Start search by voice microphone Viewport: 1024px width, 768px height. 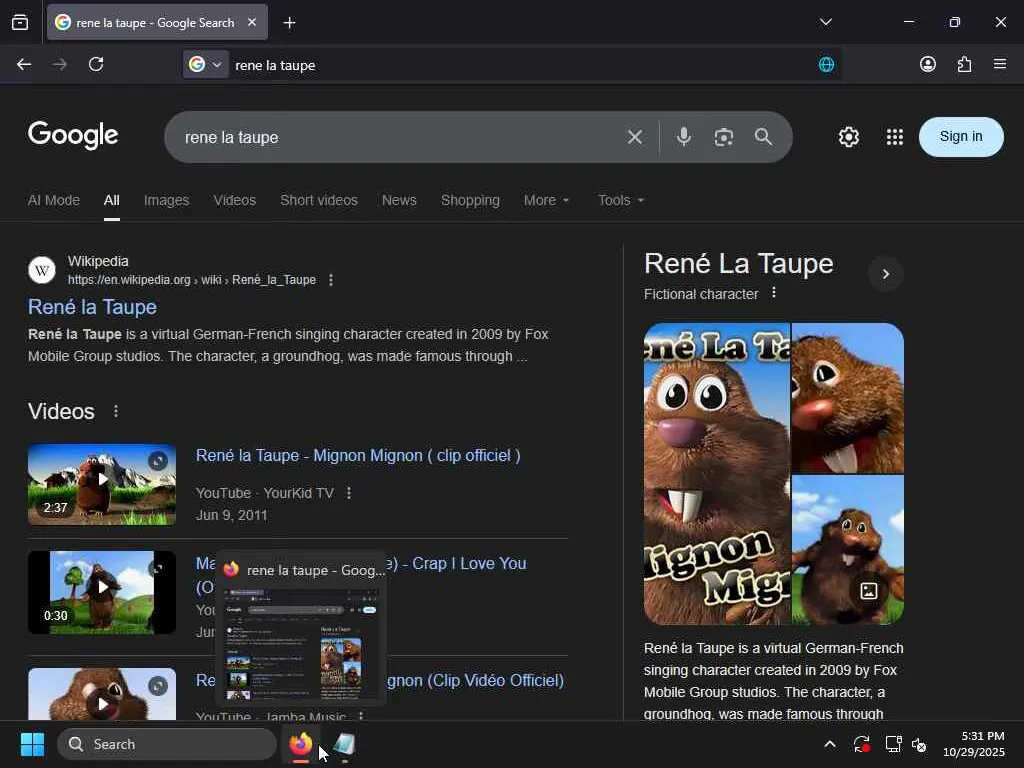[683, 136]
